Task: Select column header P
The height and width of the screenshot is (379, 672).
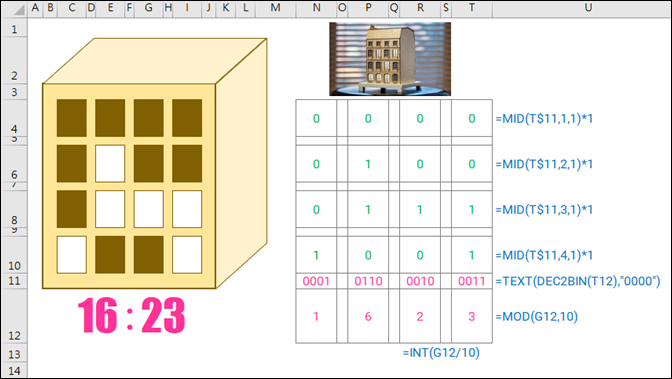Action: click(x=368, y=8)
